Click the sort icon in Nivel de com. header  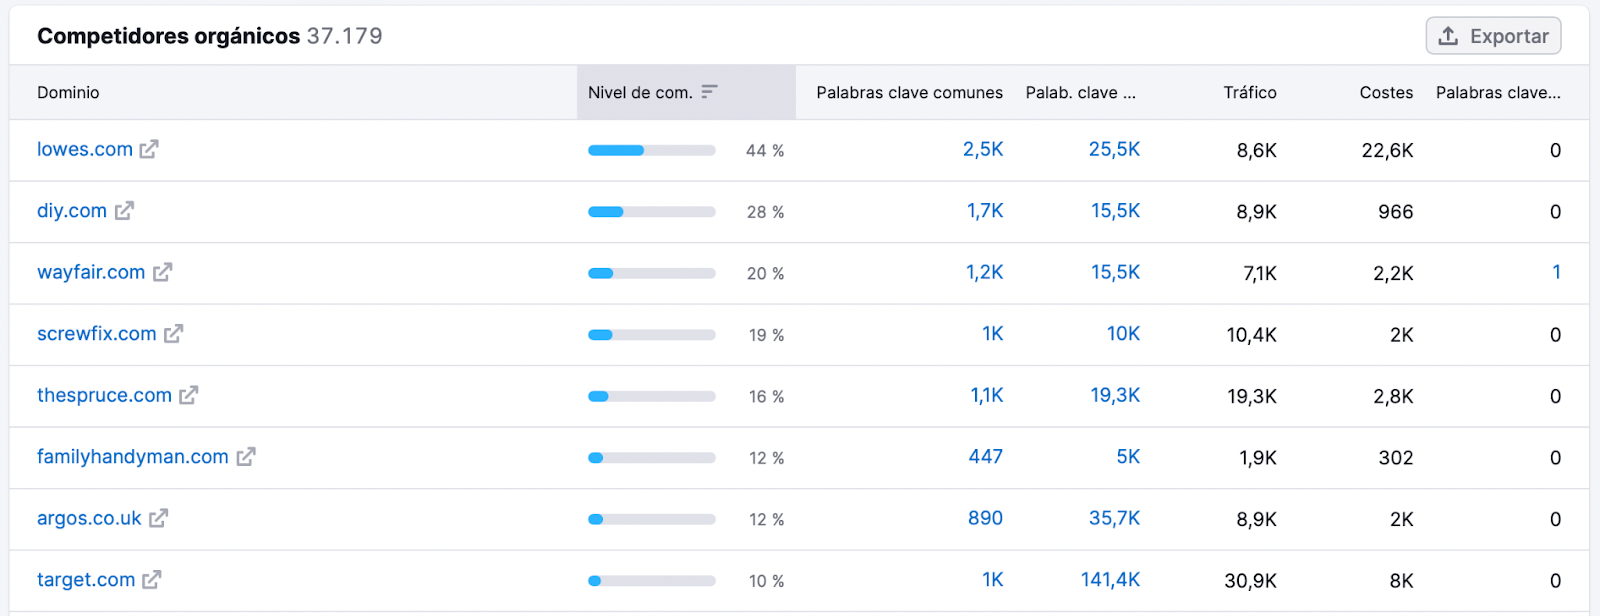coord(709,92)
